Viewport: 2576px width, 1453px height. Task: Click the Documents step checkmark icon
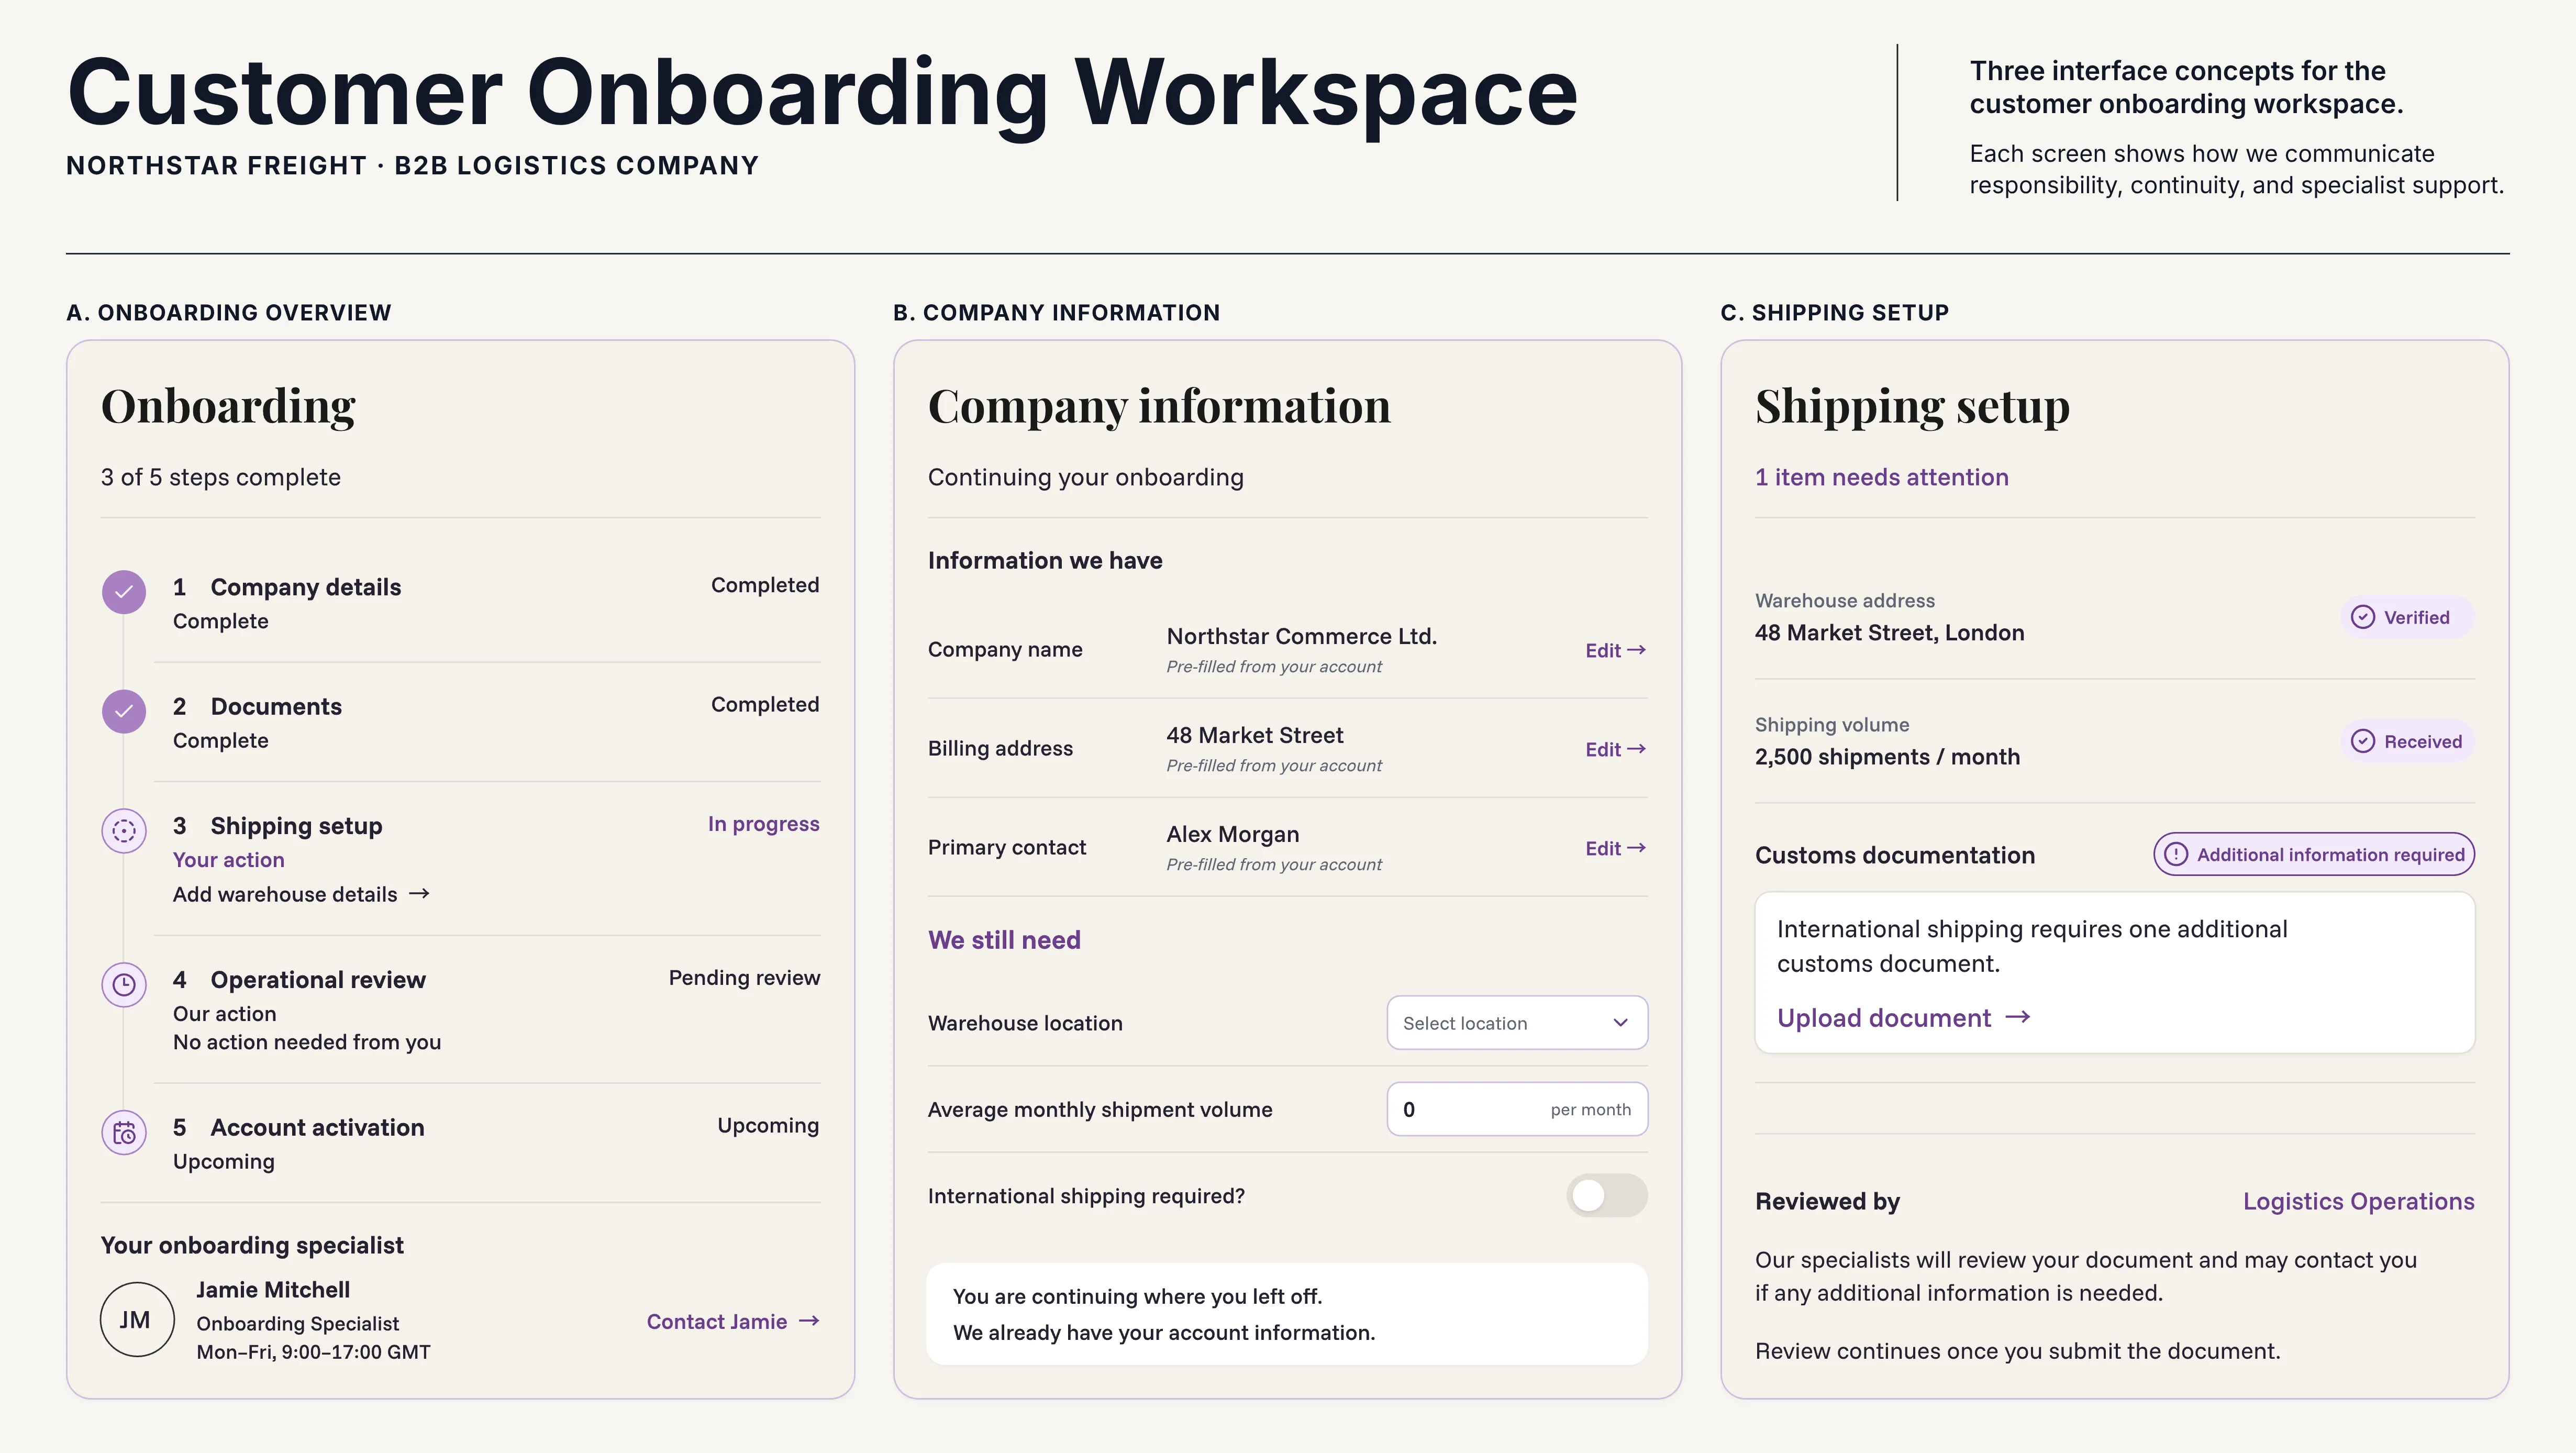coord(124,711)
